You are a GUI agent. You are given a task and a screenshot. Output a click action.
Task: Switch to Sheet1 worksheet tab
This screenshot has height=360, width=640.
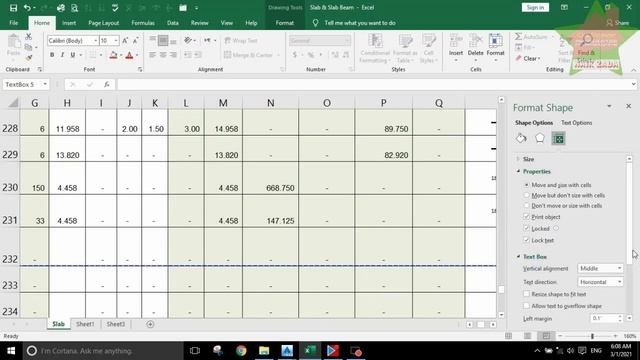tap(85, 324)
